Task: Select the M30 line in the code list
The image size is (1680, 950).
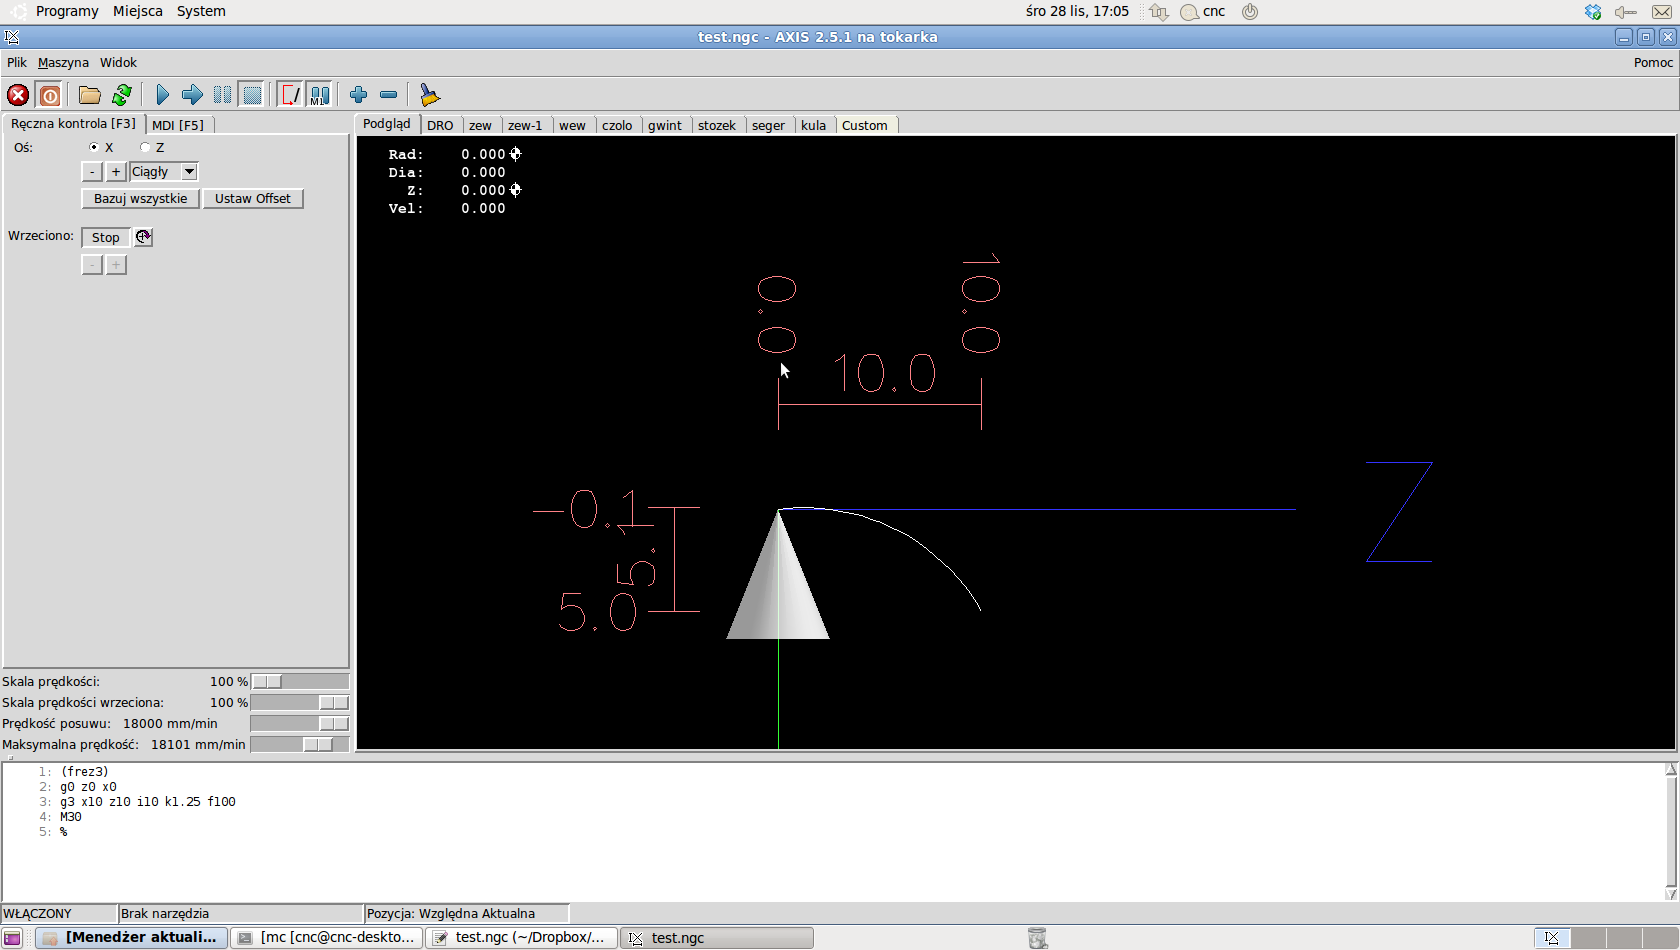Action: click(x=71, y=817)
